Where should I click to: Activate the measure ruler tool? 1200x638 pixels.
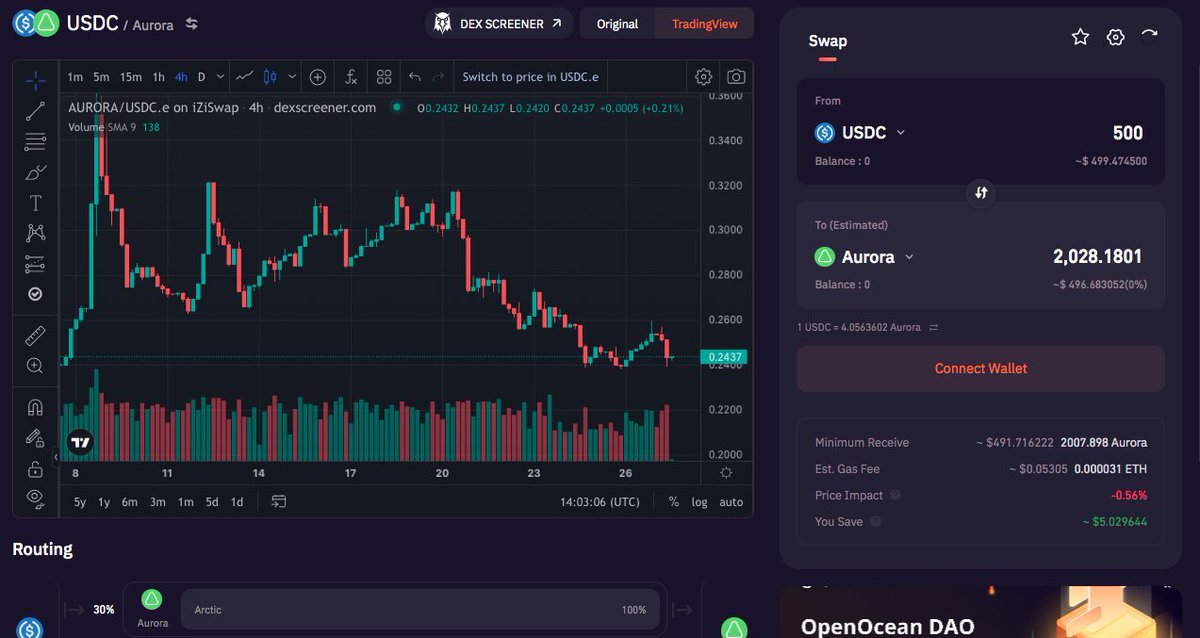click(34, 335)
